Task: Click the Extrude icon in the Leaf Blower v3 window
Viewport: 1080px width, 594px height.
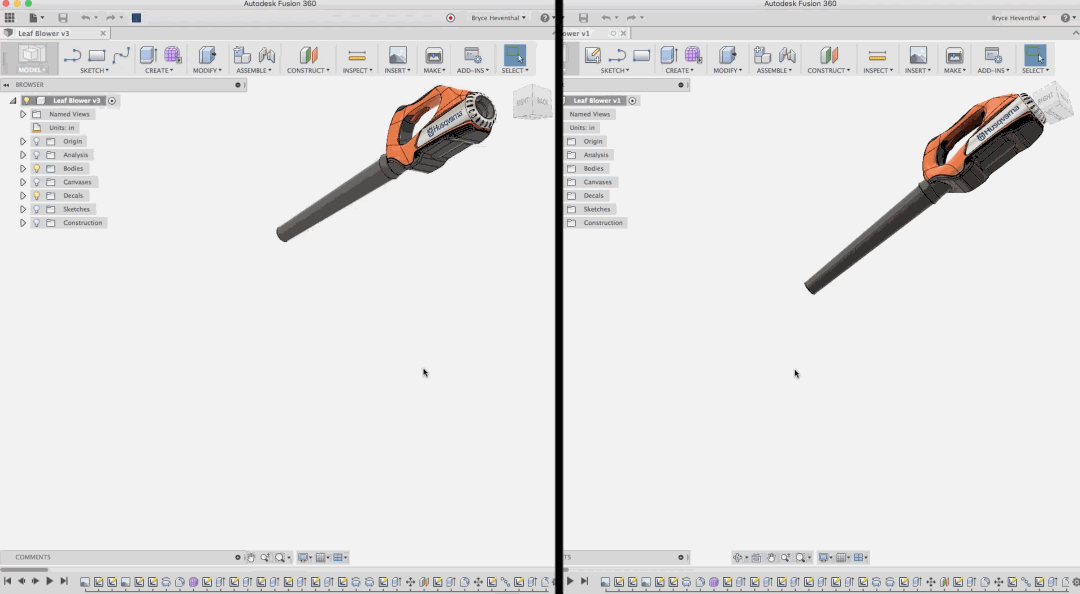Action: click(x=148, y=55)
